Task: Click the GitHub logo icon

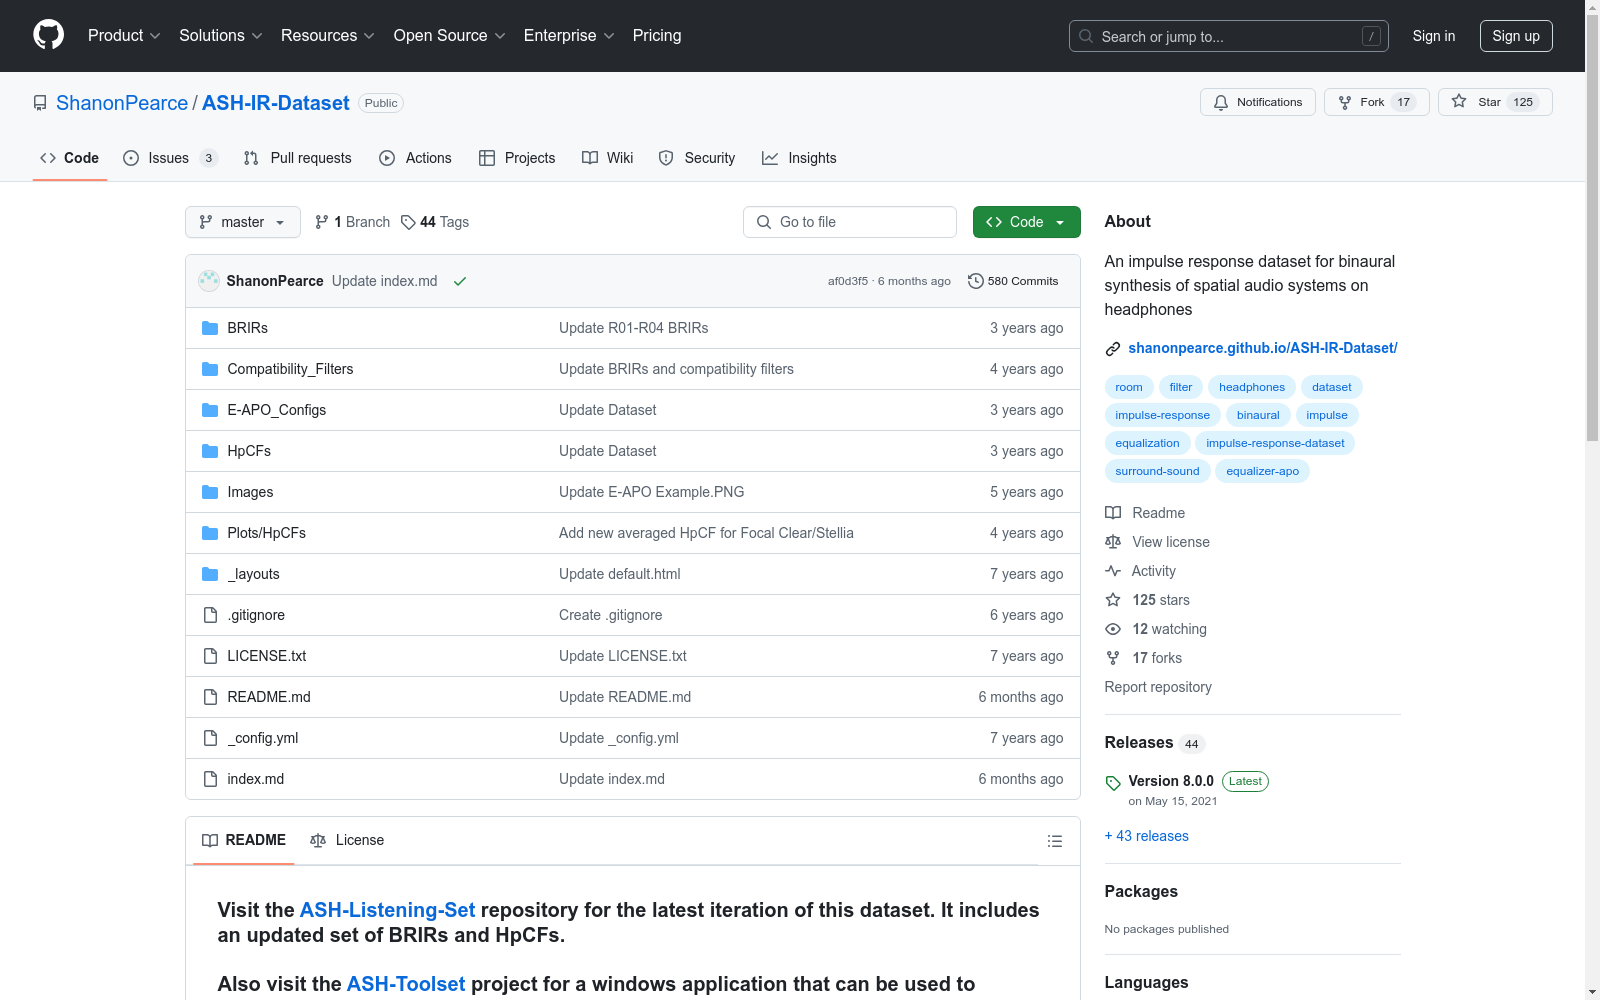Action: [48, 35]
